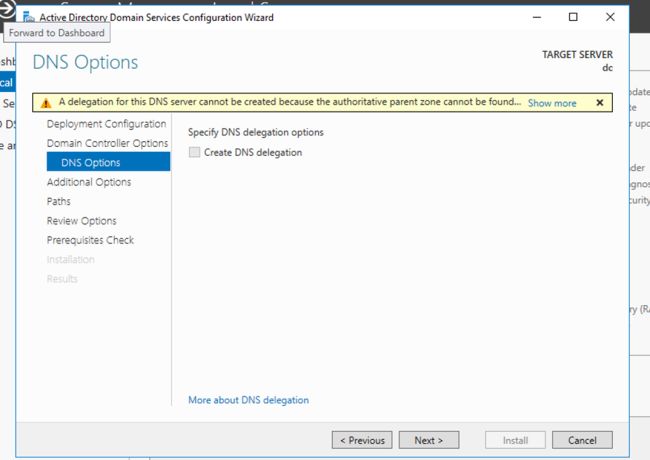650x460 pixels.
Task: Click Next to continue the wizard
Action: (x=429, y=440)
